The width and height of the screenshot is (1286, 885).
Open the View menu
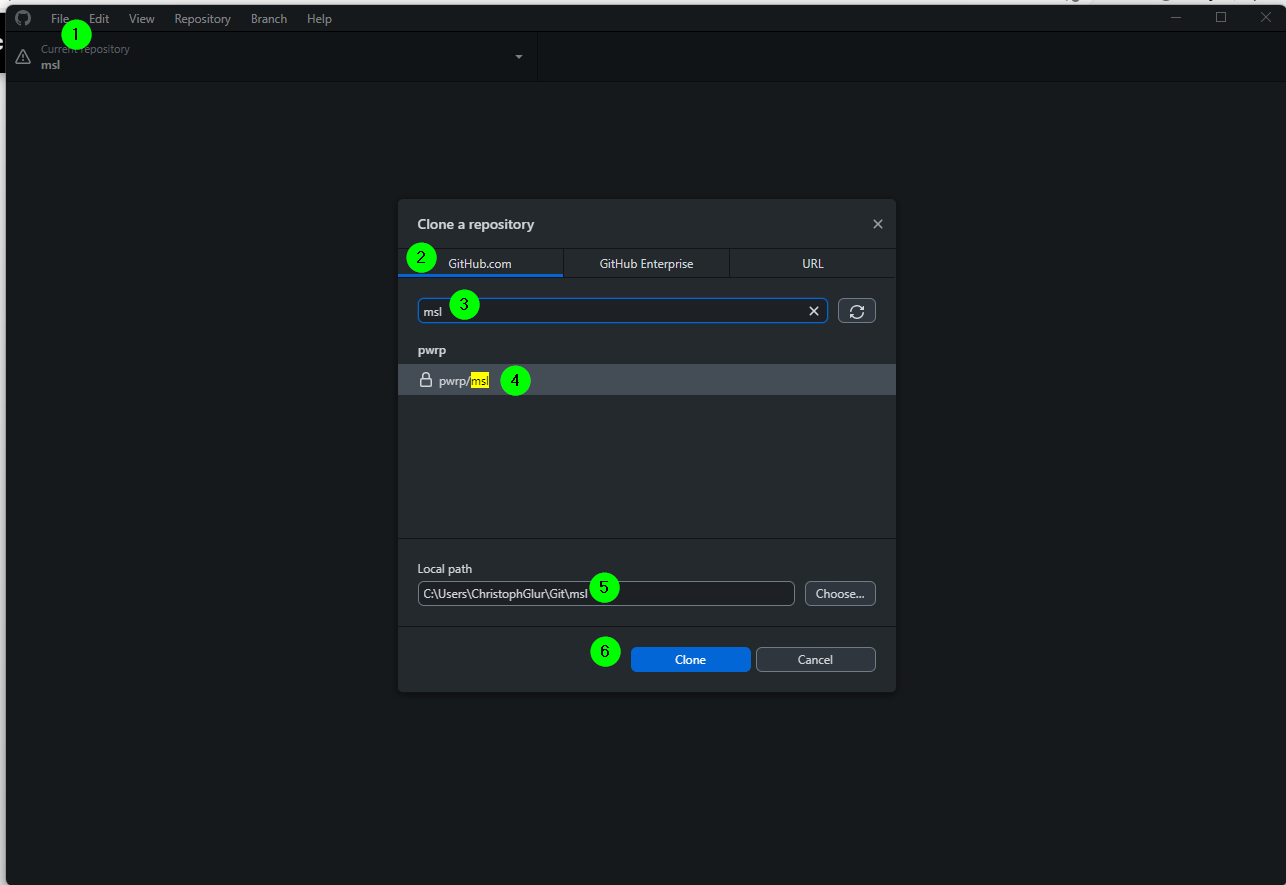(x=142, y=19)
